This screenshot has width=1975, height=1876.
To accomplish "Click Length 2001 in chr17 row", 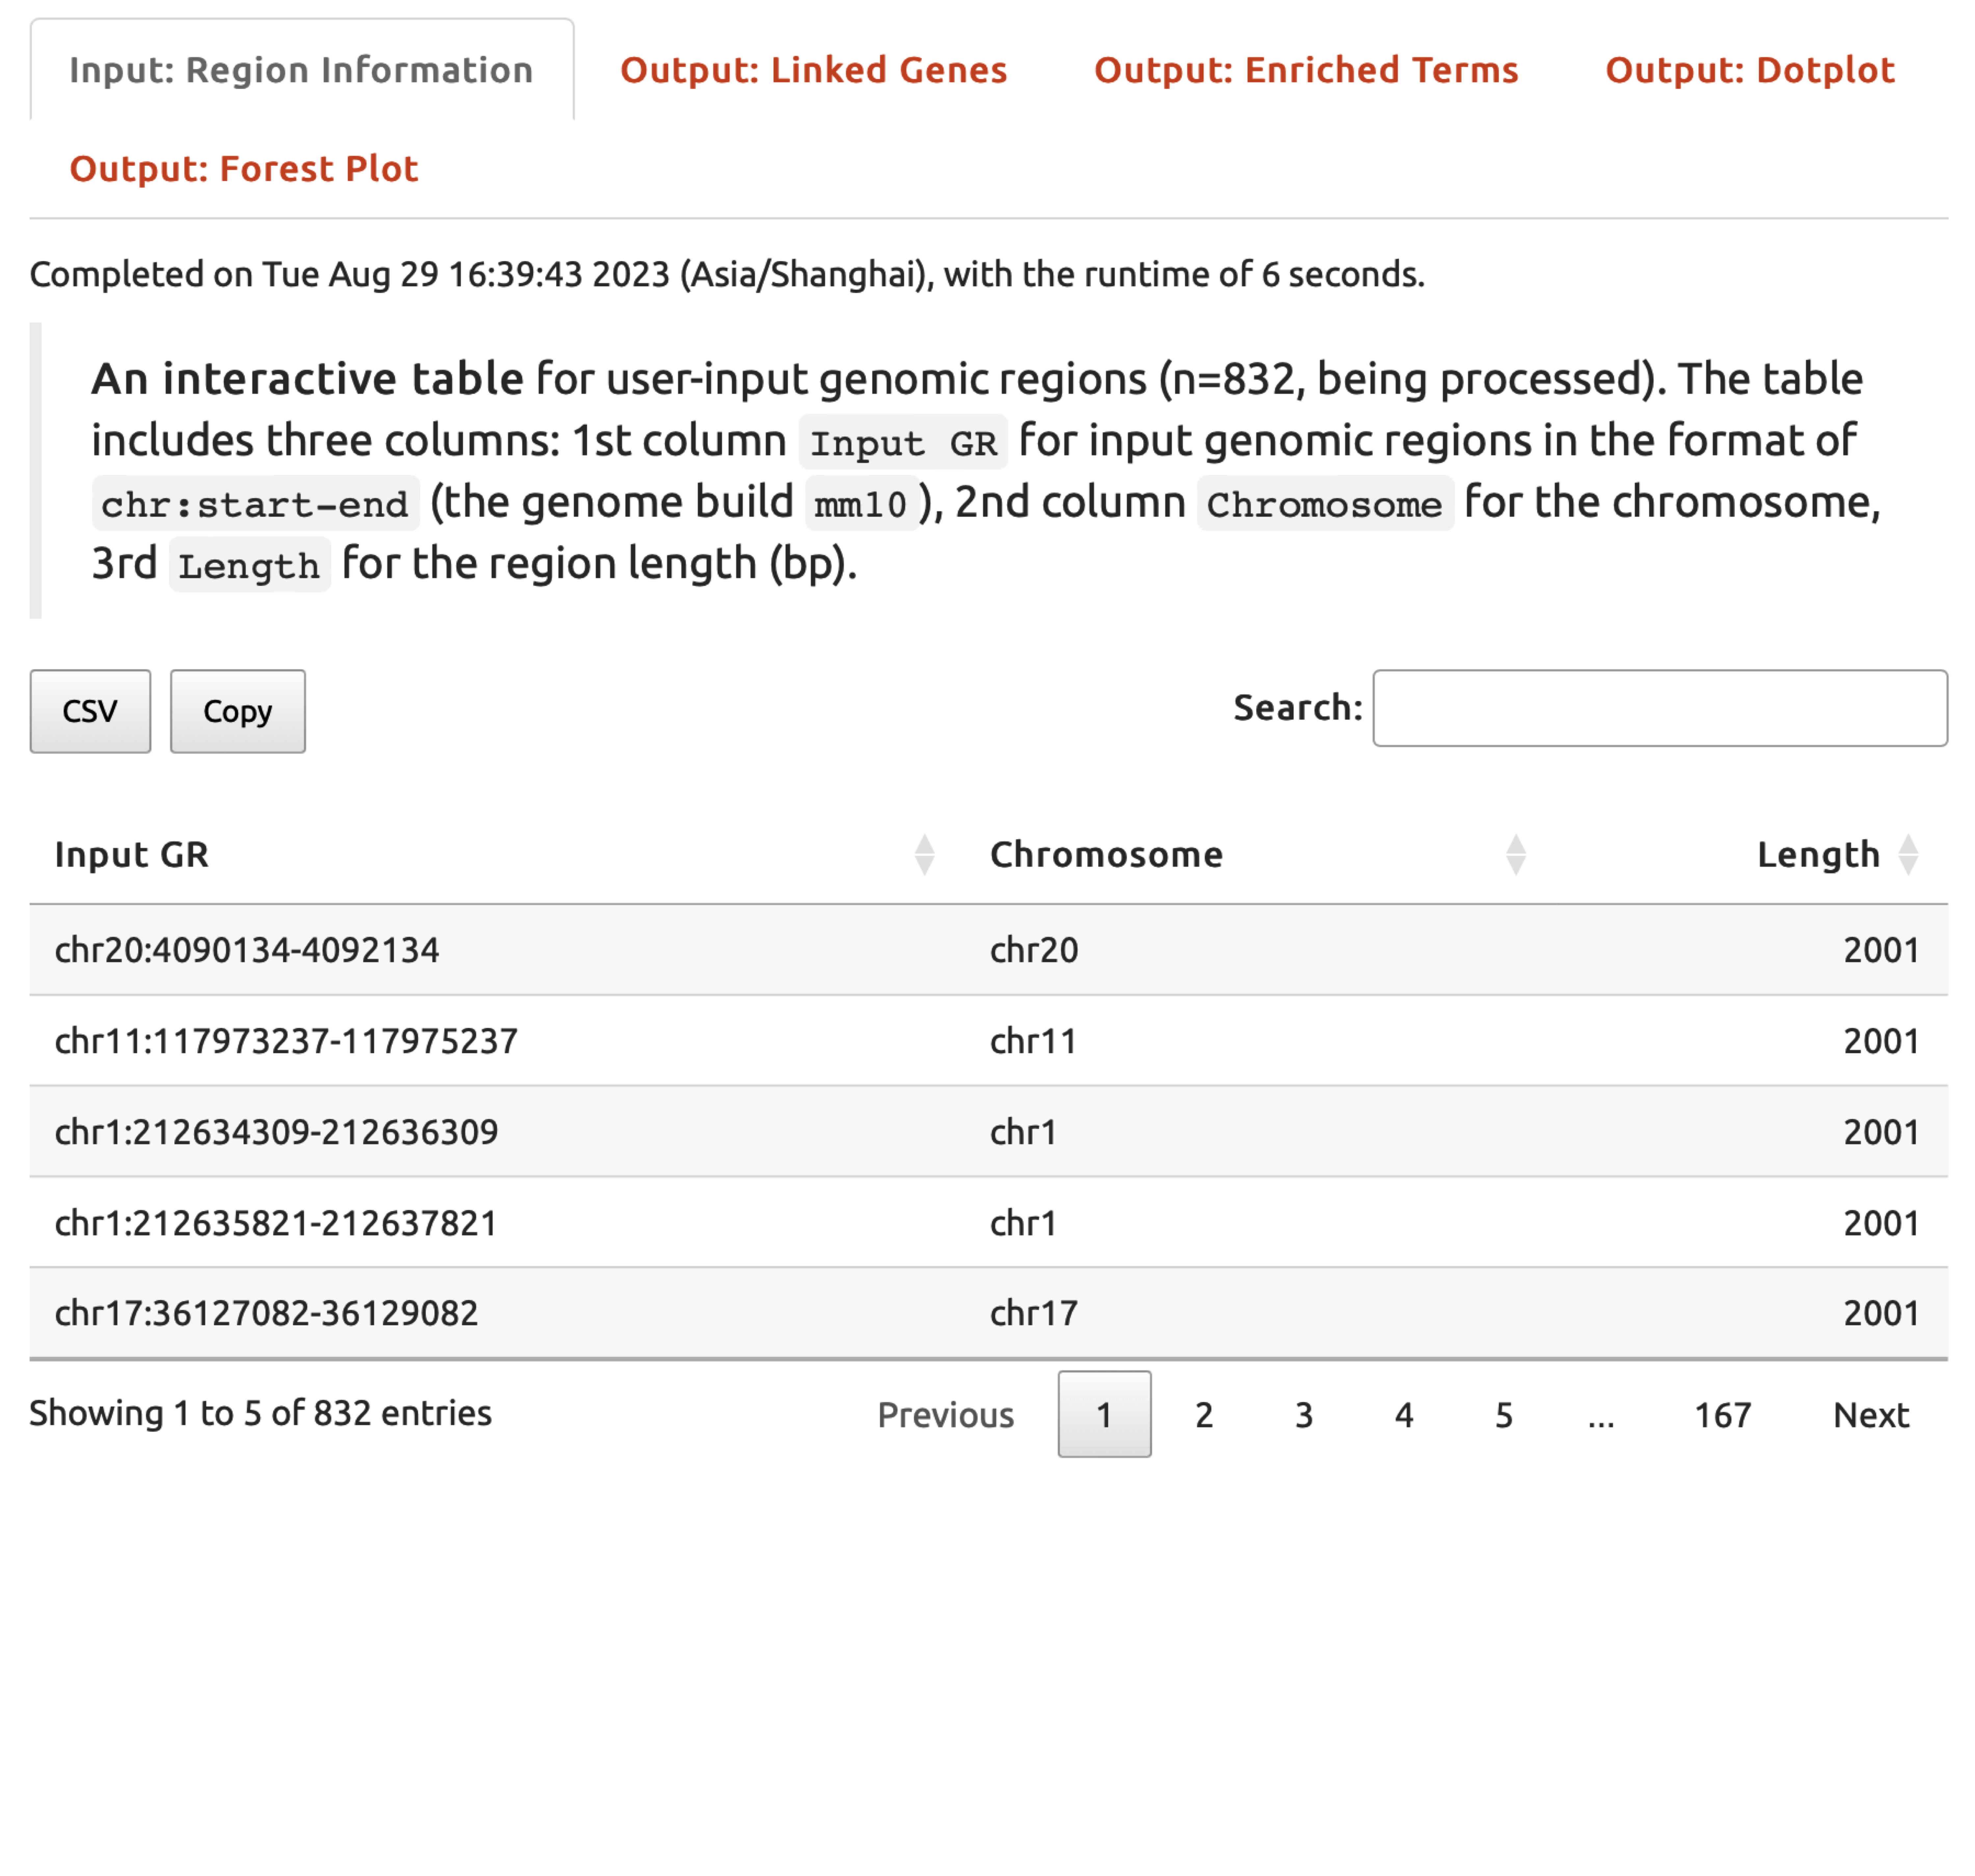I will point(1881,1313).
